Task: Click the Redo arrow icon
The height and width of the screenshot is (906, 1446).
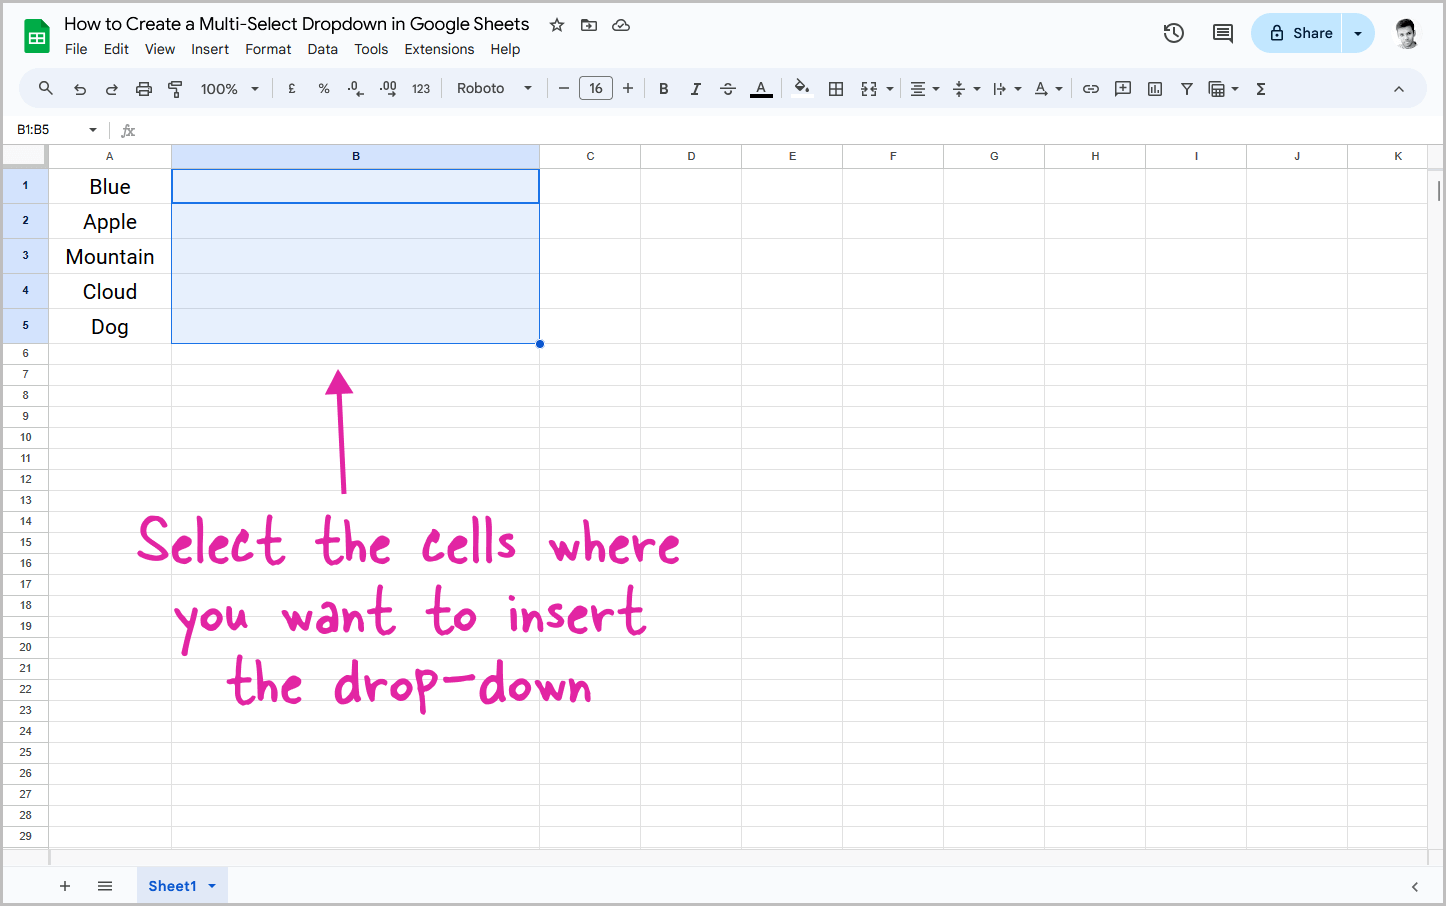Action: [112, 89]
